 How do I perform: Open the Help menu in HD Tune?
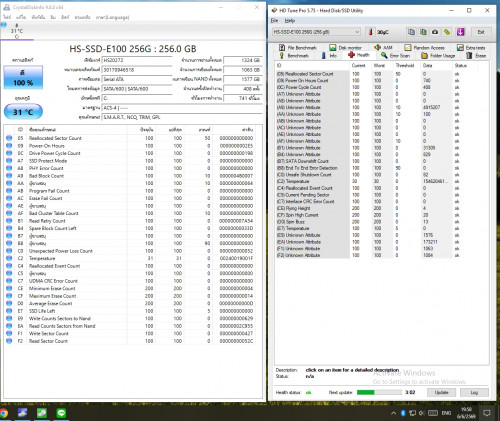[289, 21]
